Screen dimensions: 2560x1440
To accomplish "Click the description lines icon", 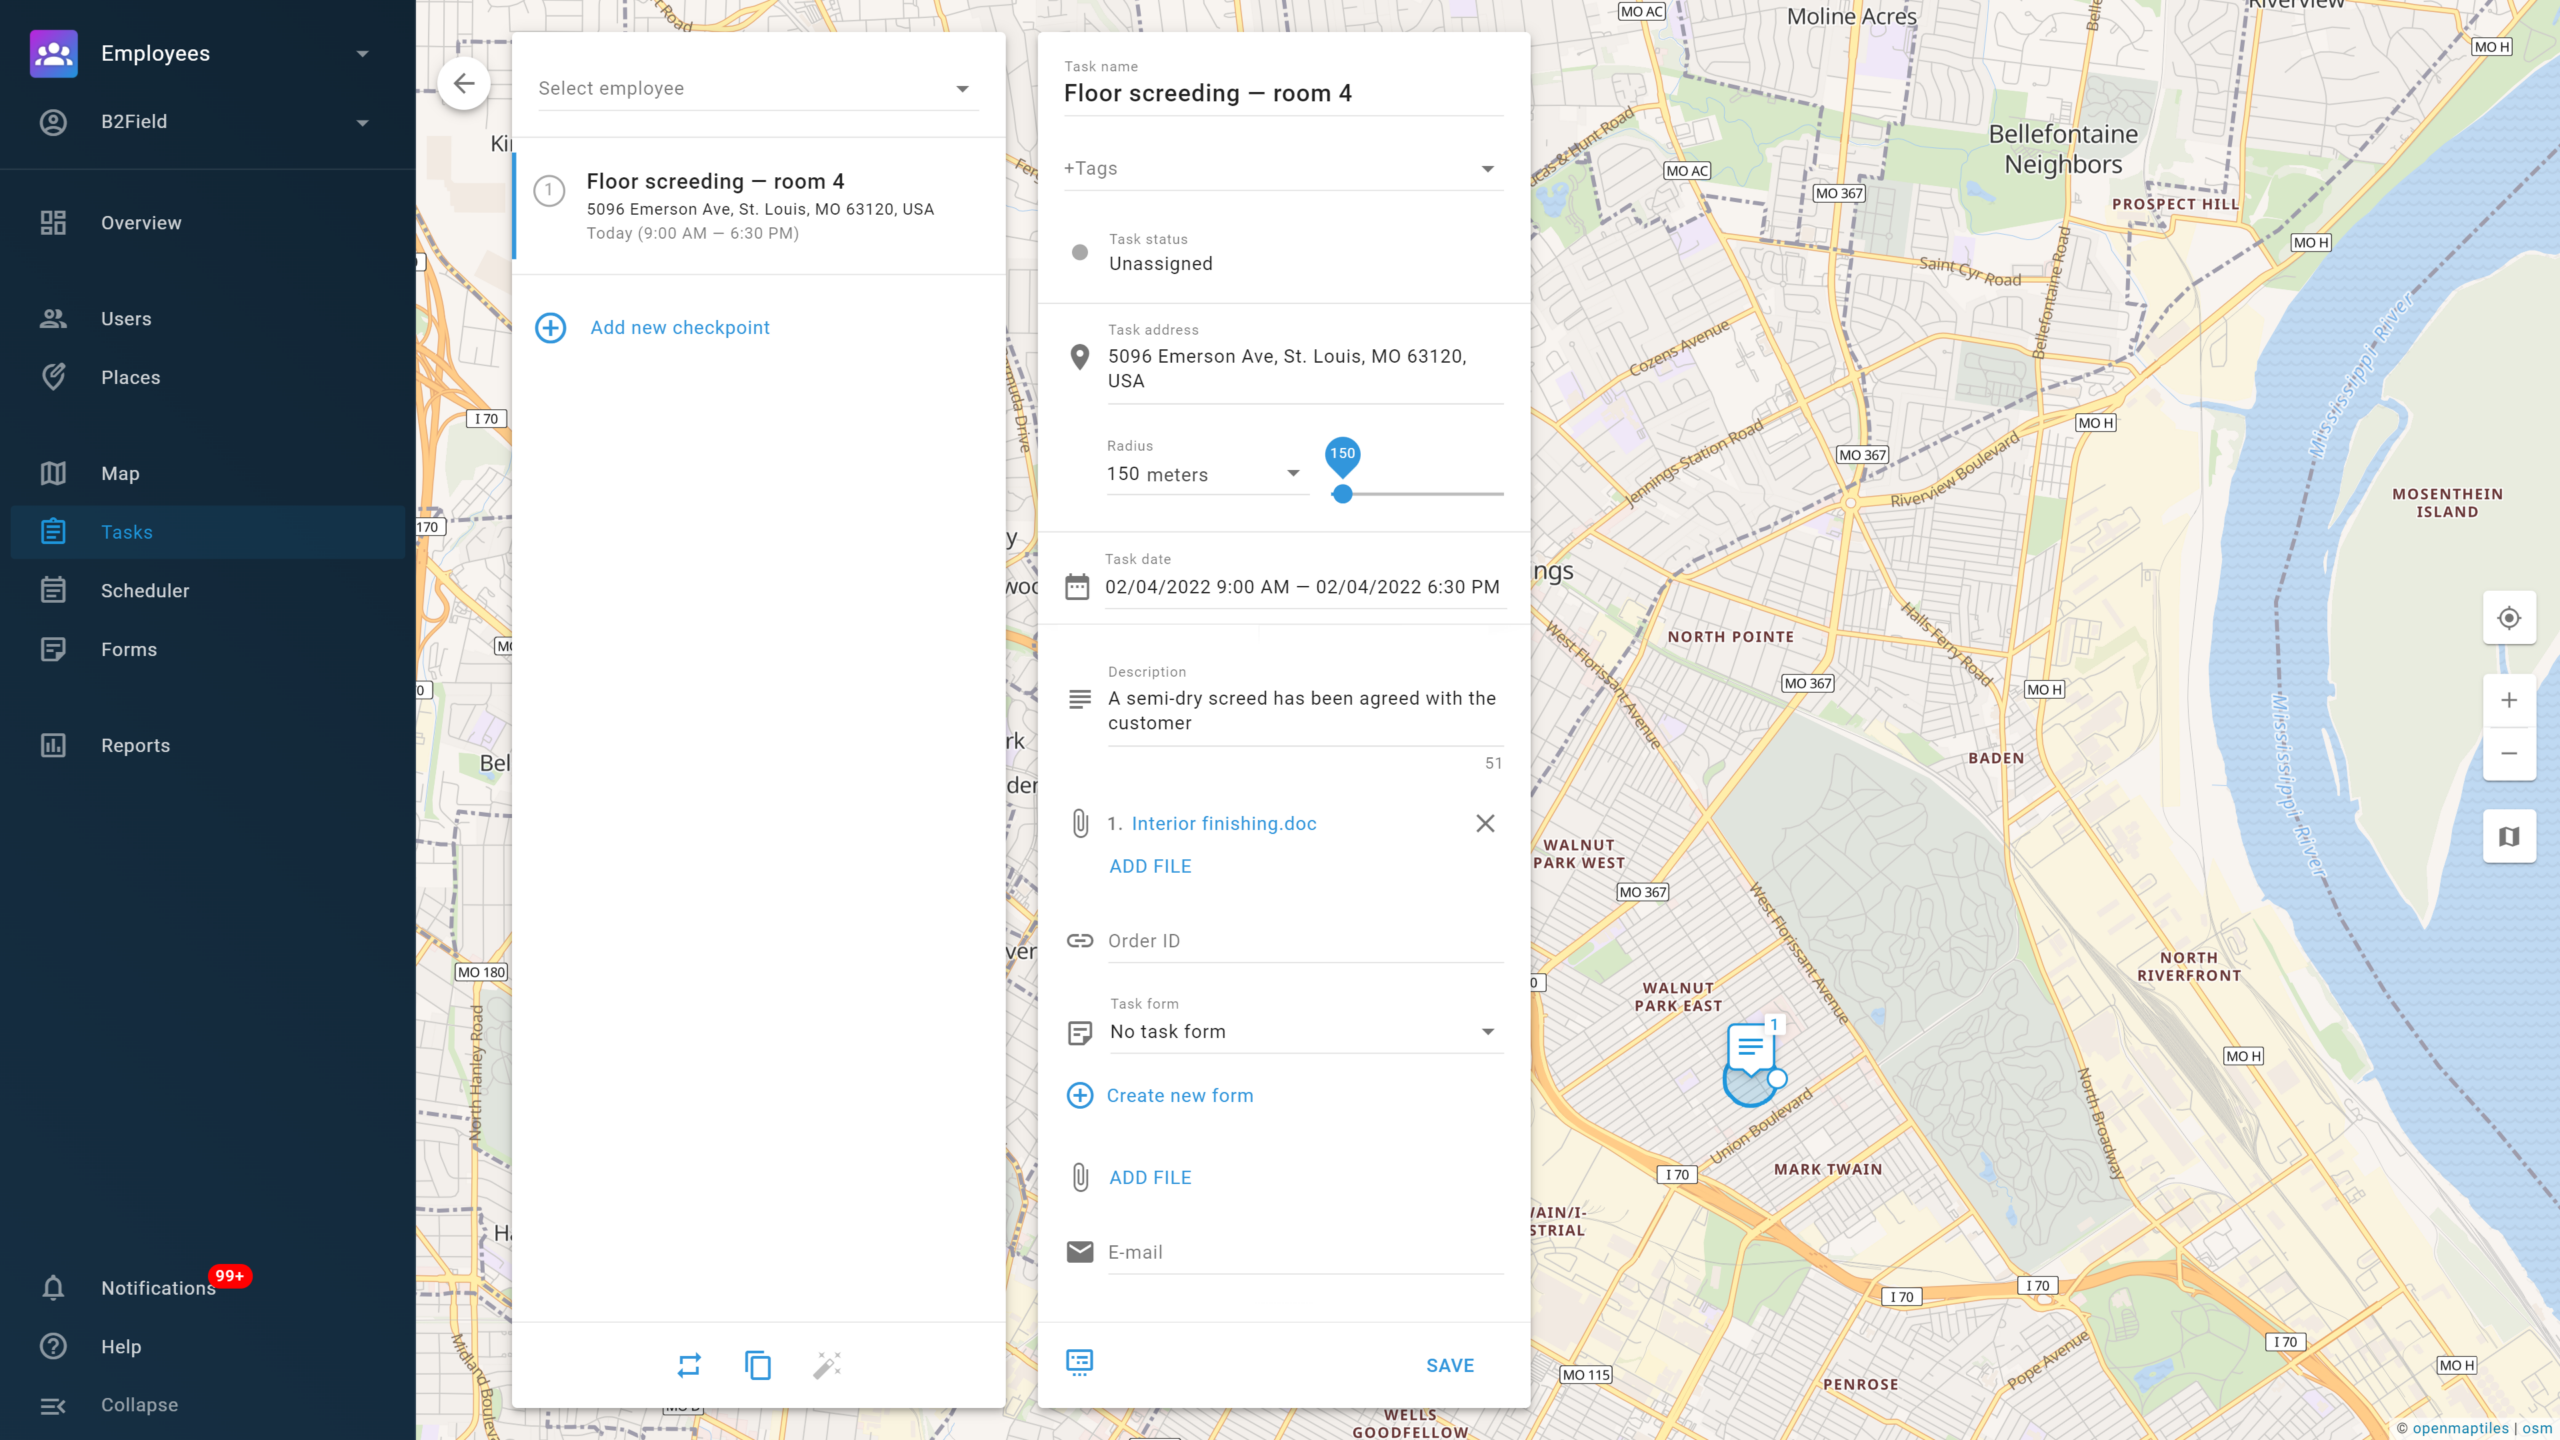I will [1080, 698].
